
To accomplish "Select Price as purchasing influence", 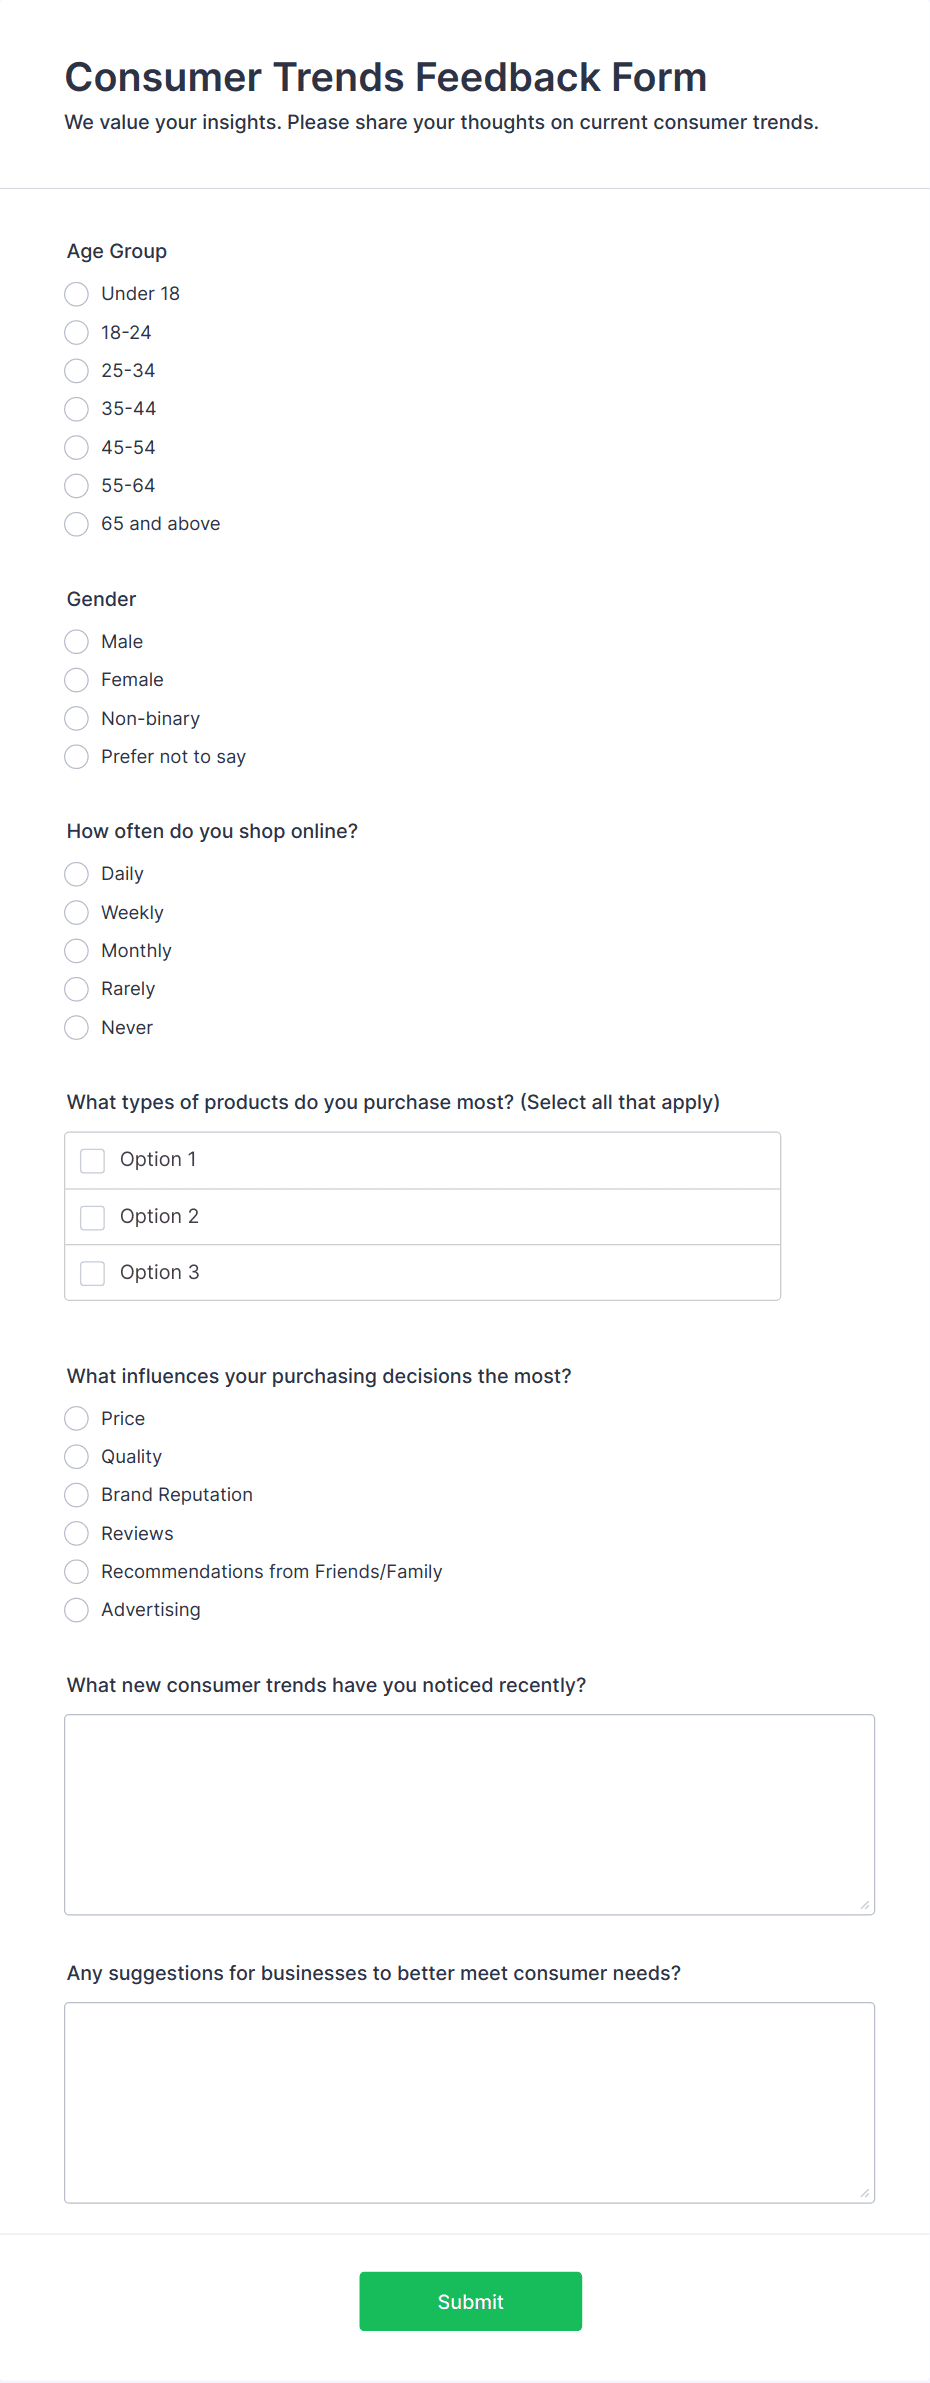I will point(77,1419).
